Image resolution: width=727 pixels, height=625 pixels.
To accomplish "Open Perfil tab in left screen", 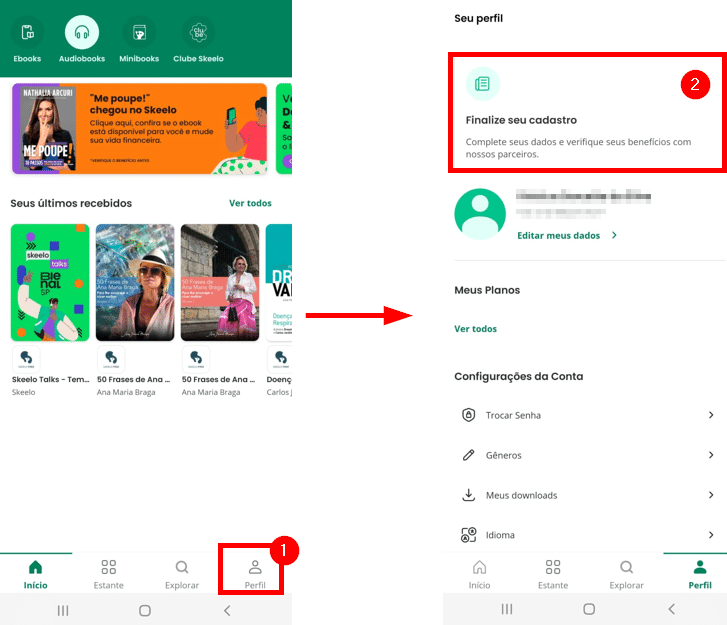I will (255, 574).
